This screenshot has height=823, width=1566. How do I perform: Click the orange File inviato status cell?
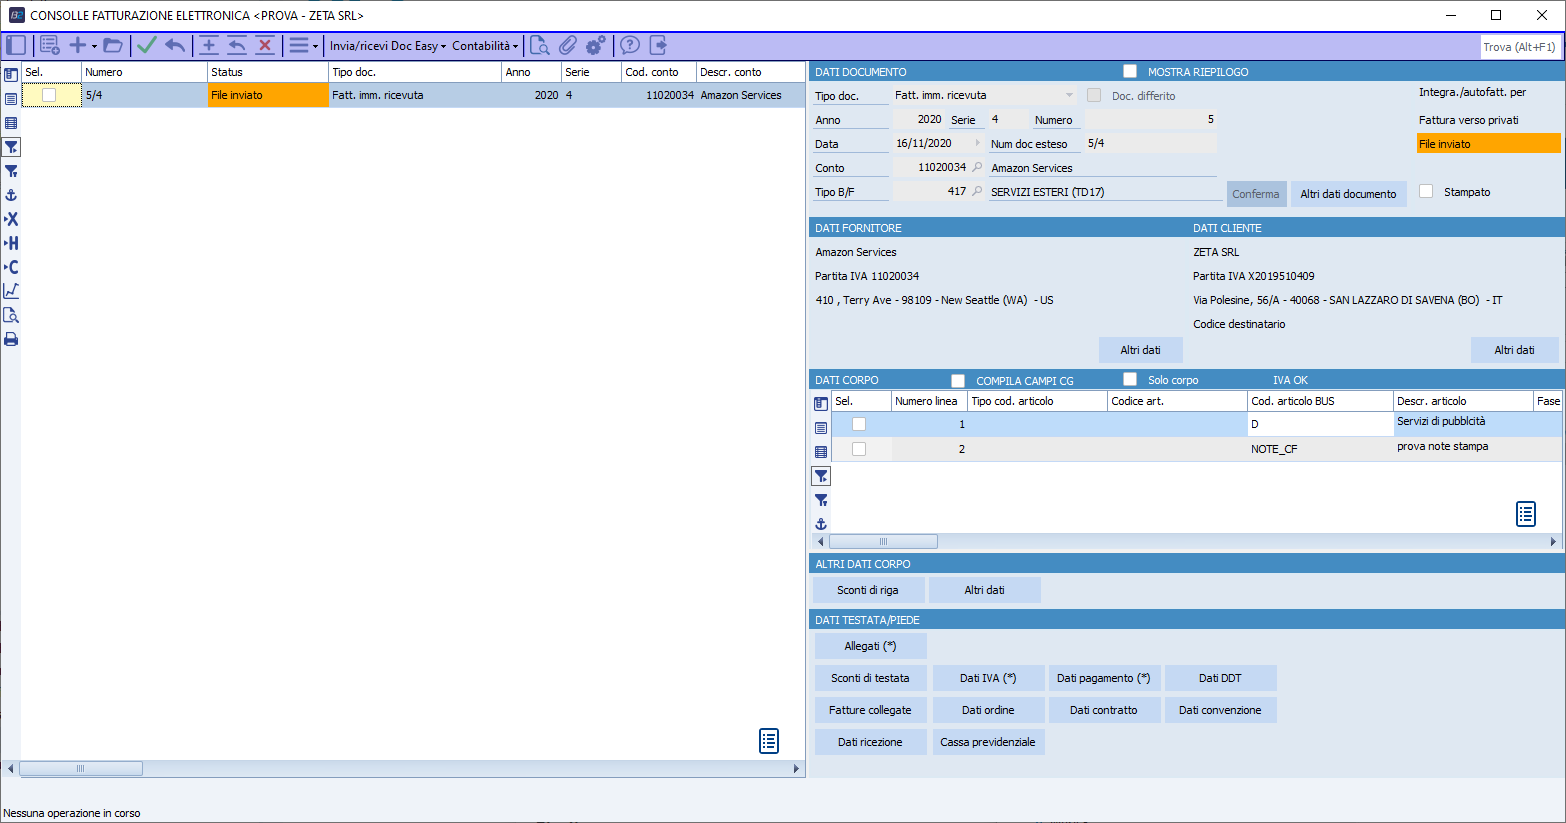click(x=268, y=95)
